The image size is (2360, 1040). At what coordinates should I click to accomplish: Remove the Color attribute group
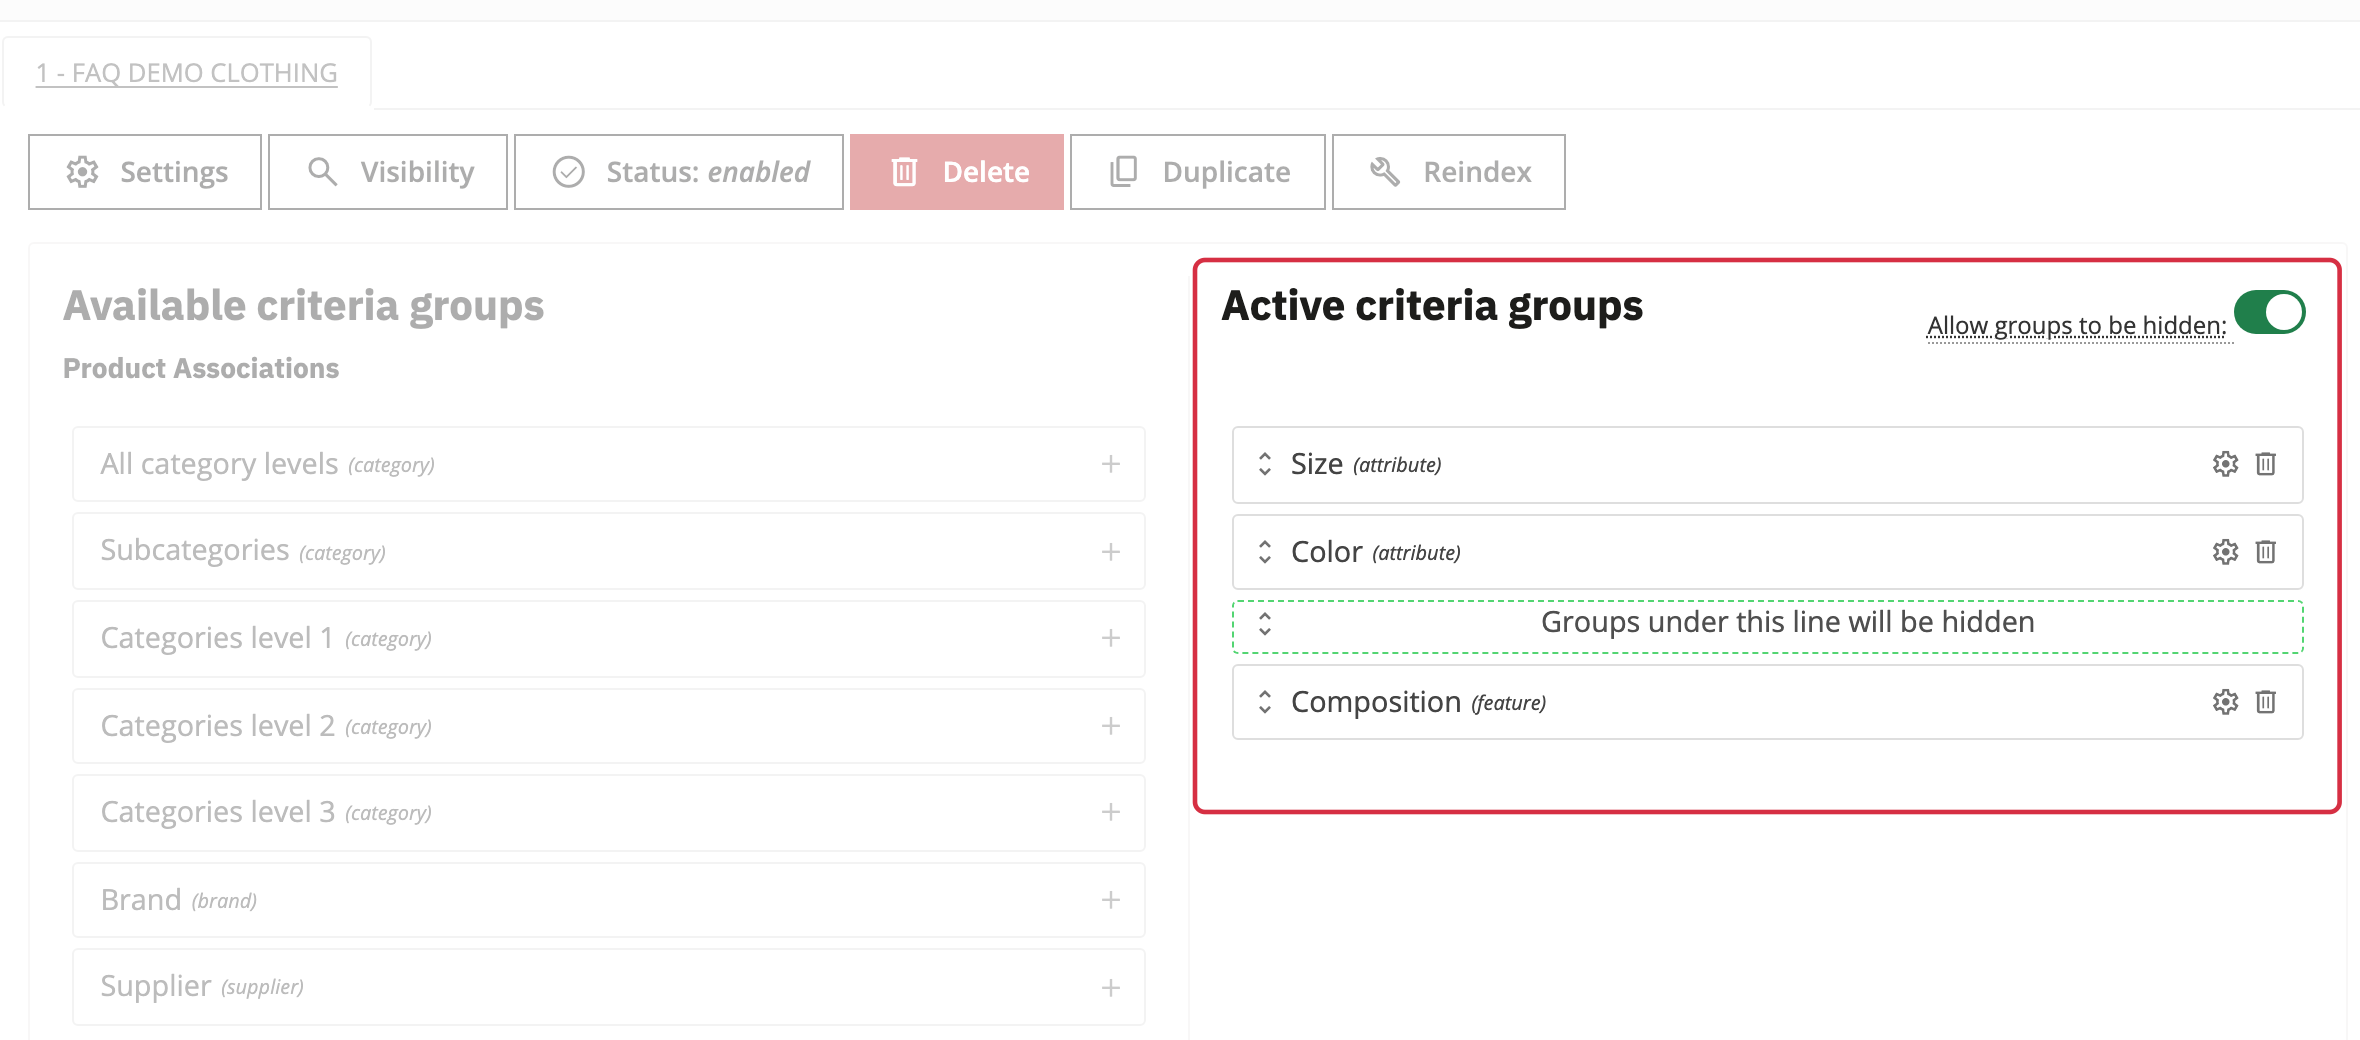pos(2266,552)
